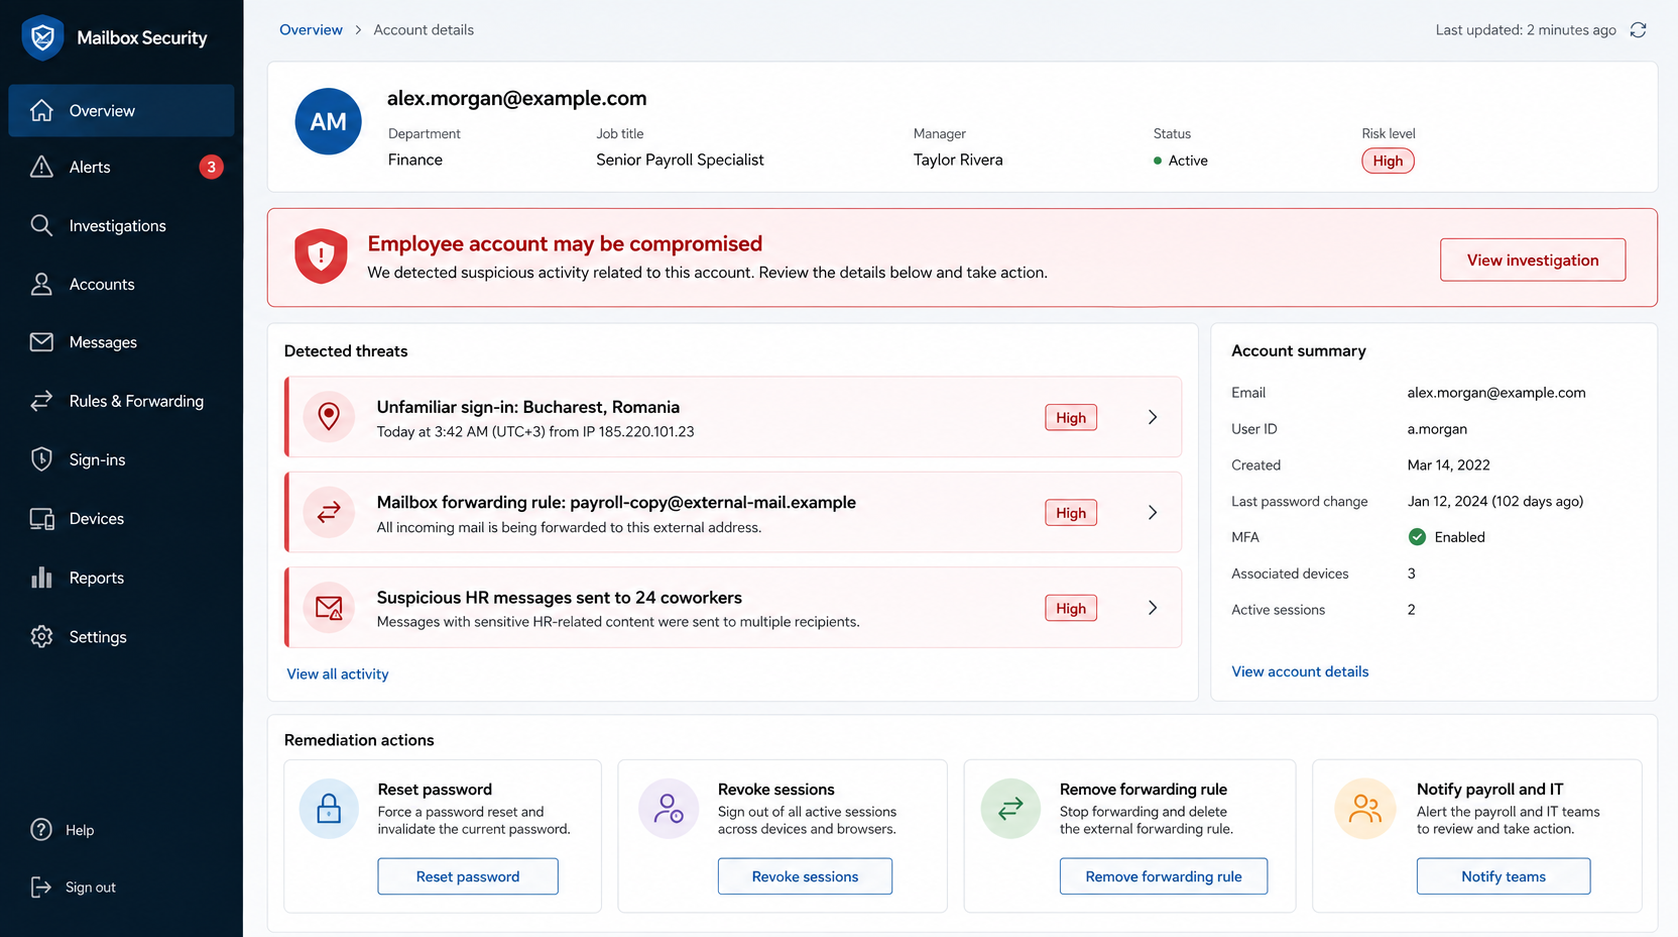Click the red compromised shield warning icon
Viewport: 1678px width, 937px height.
tap(321, 256)
